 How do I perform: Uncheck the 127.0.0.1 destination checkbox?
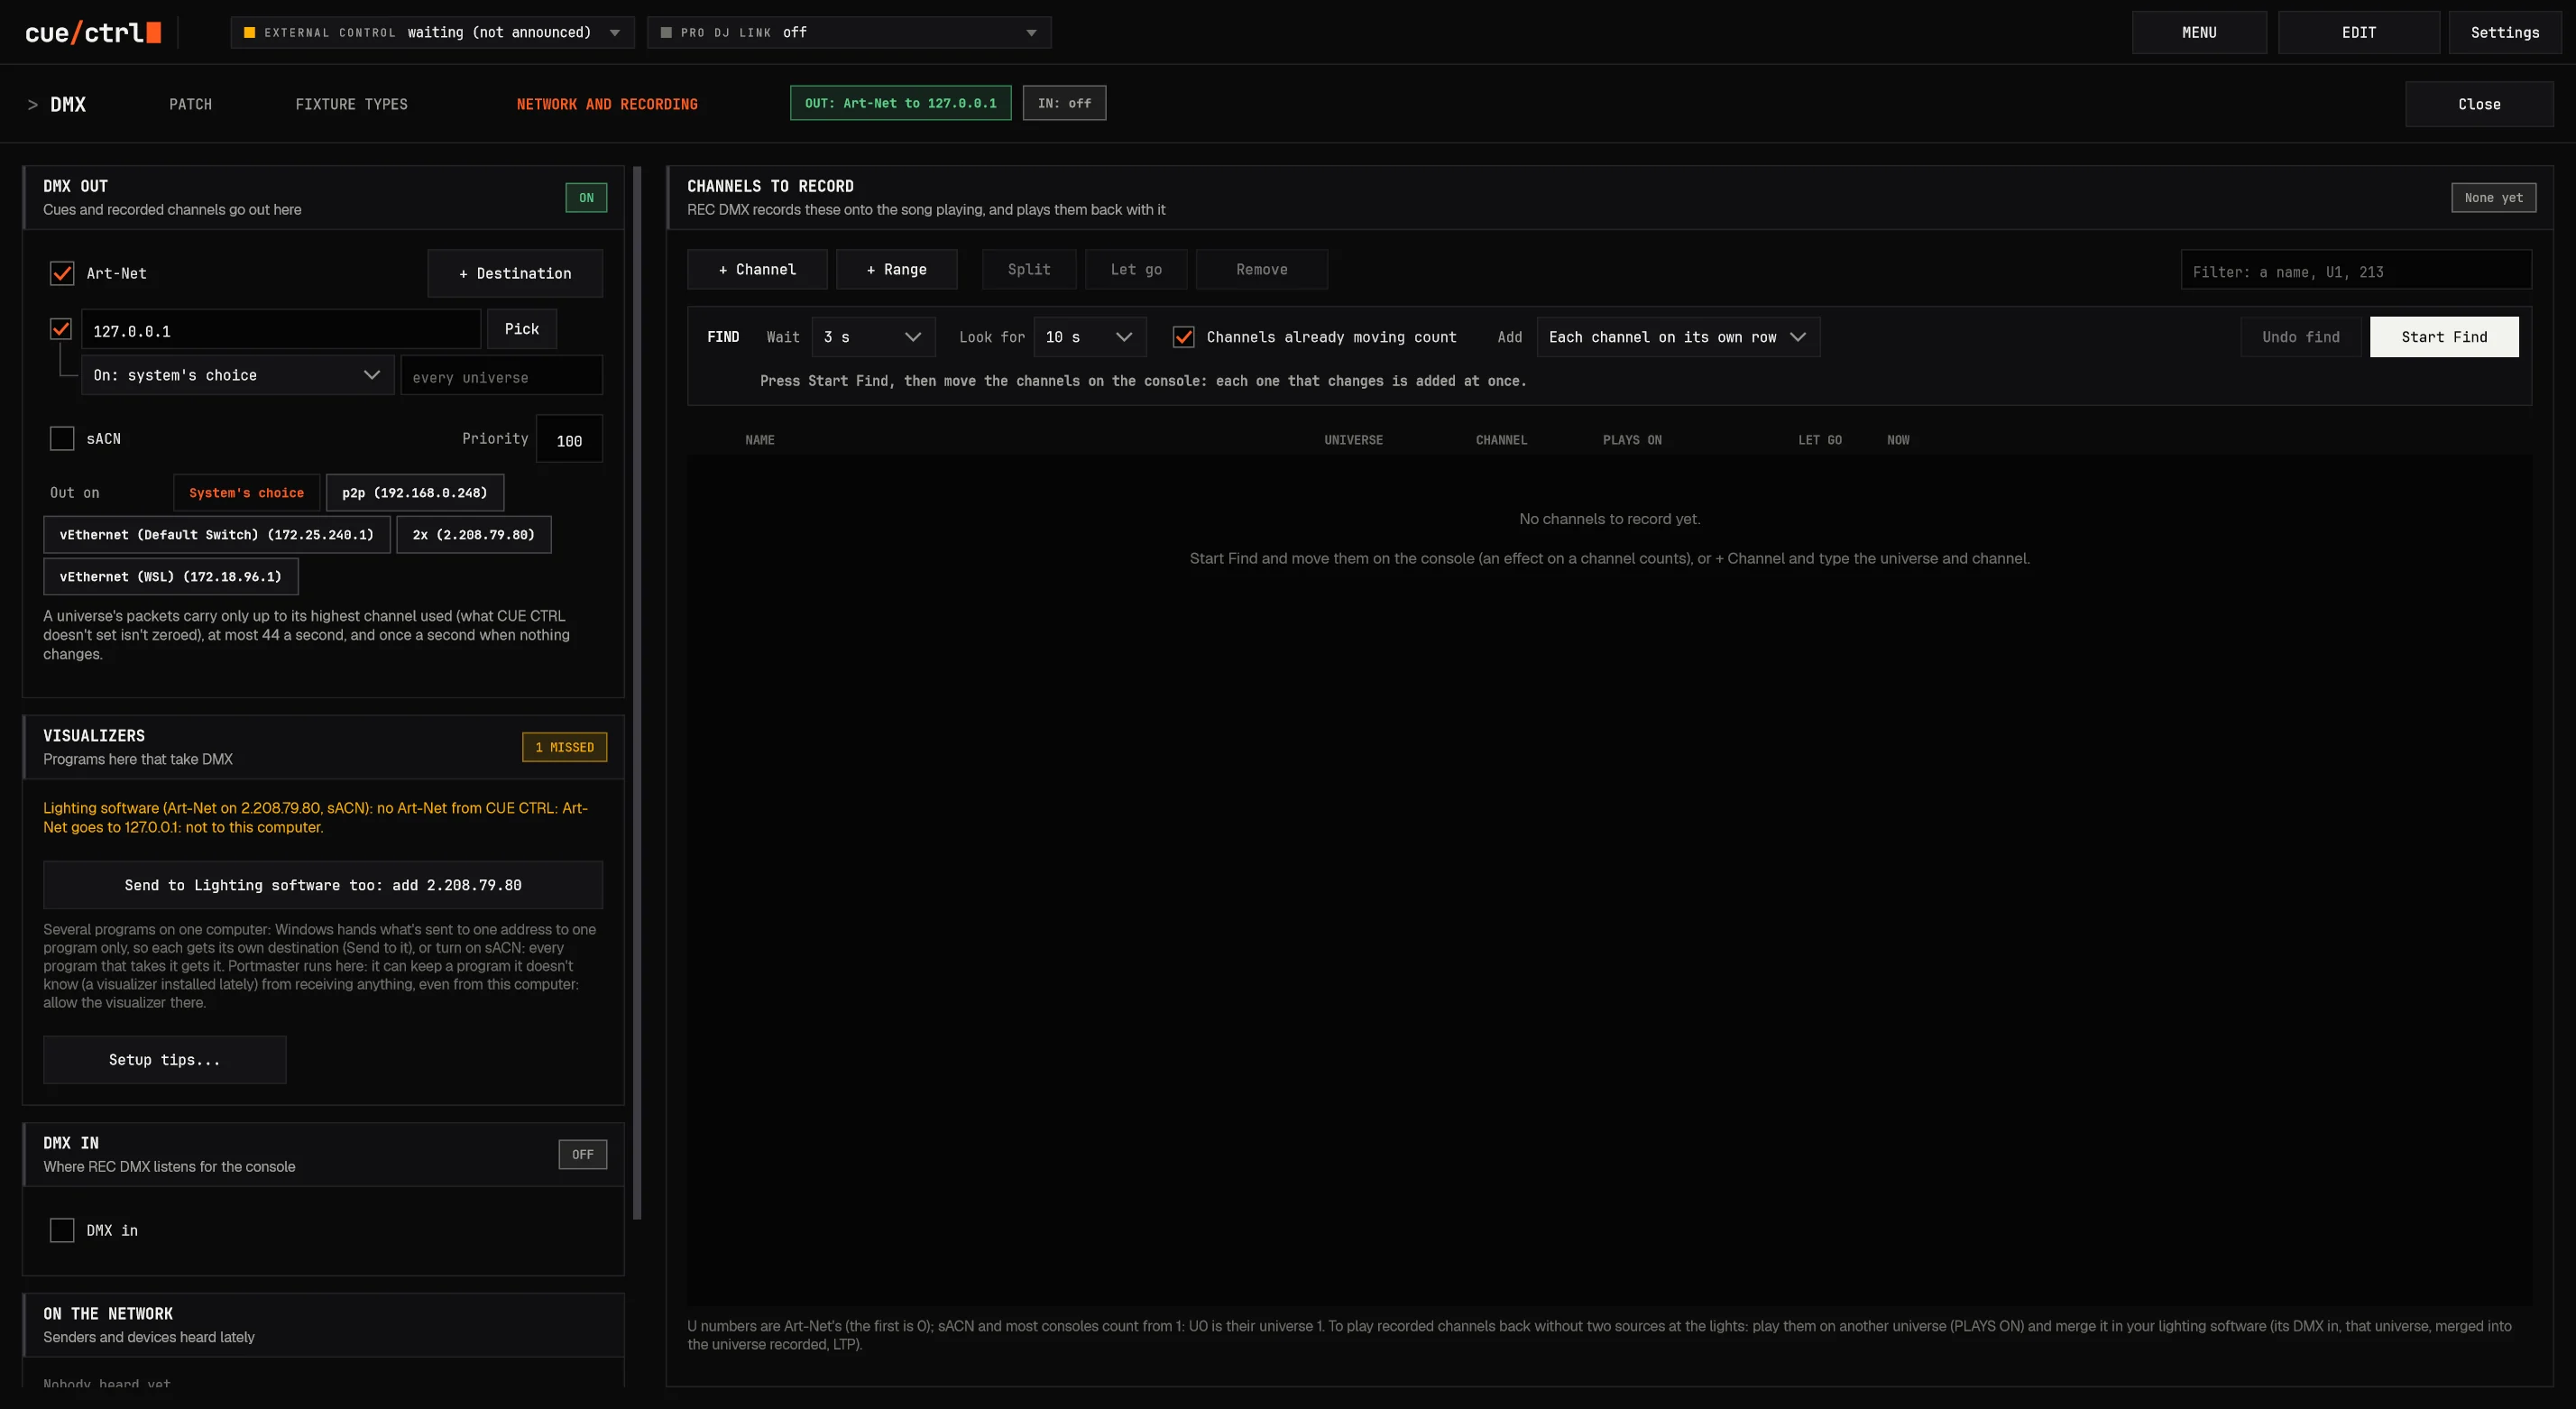coord(61,329)
